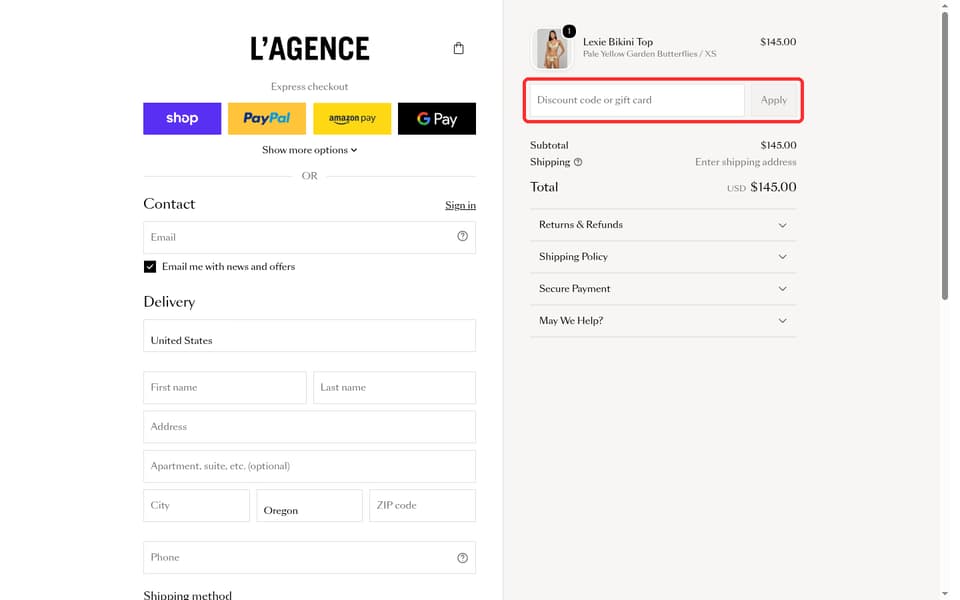
Task: Focus the City field
Action: tap(197, 506)
